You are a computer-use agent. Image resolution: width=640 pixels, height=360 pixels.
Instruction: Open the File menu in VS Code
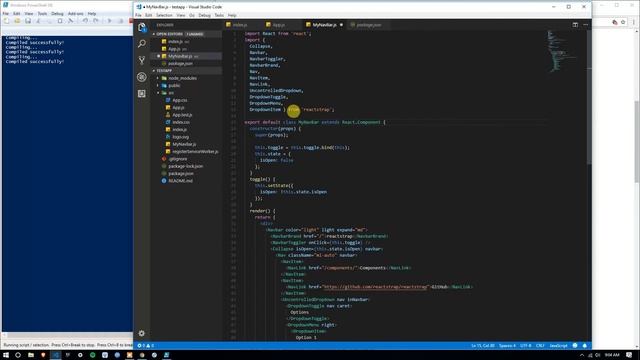coord(138,15)
